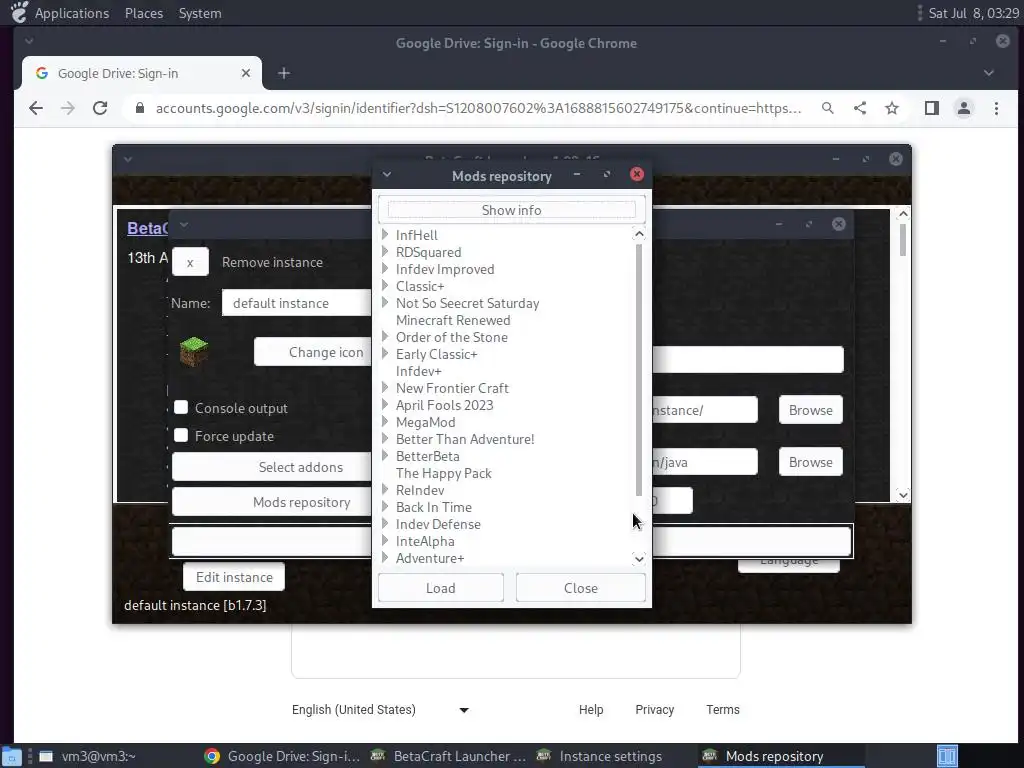
Task: Show desktop using bottom-left panel icon
Action: point(12,756)
